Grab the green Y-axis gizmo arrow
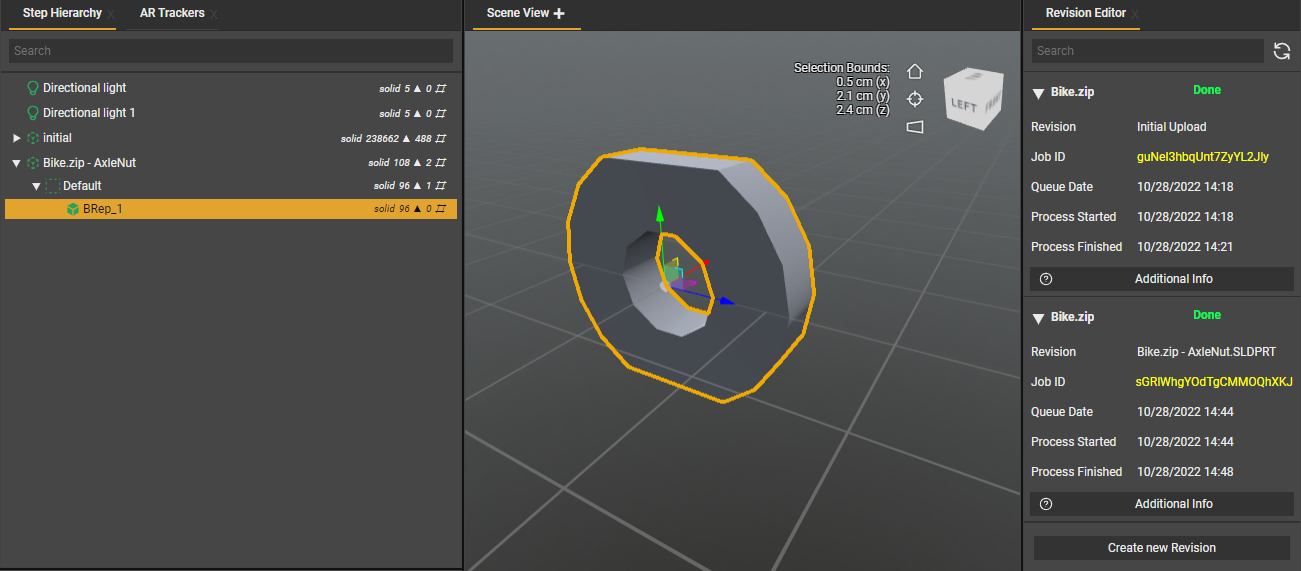Image resolution: width=1301 pixels, height=571 pixels. (x=659, y=215)
